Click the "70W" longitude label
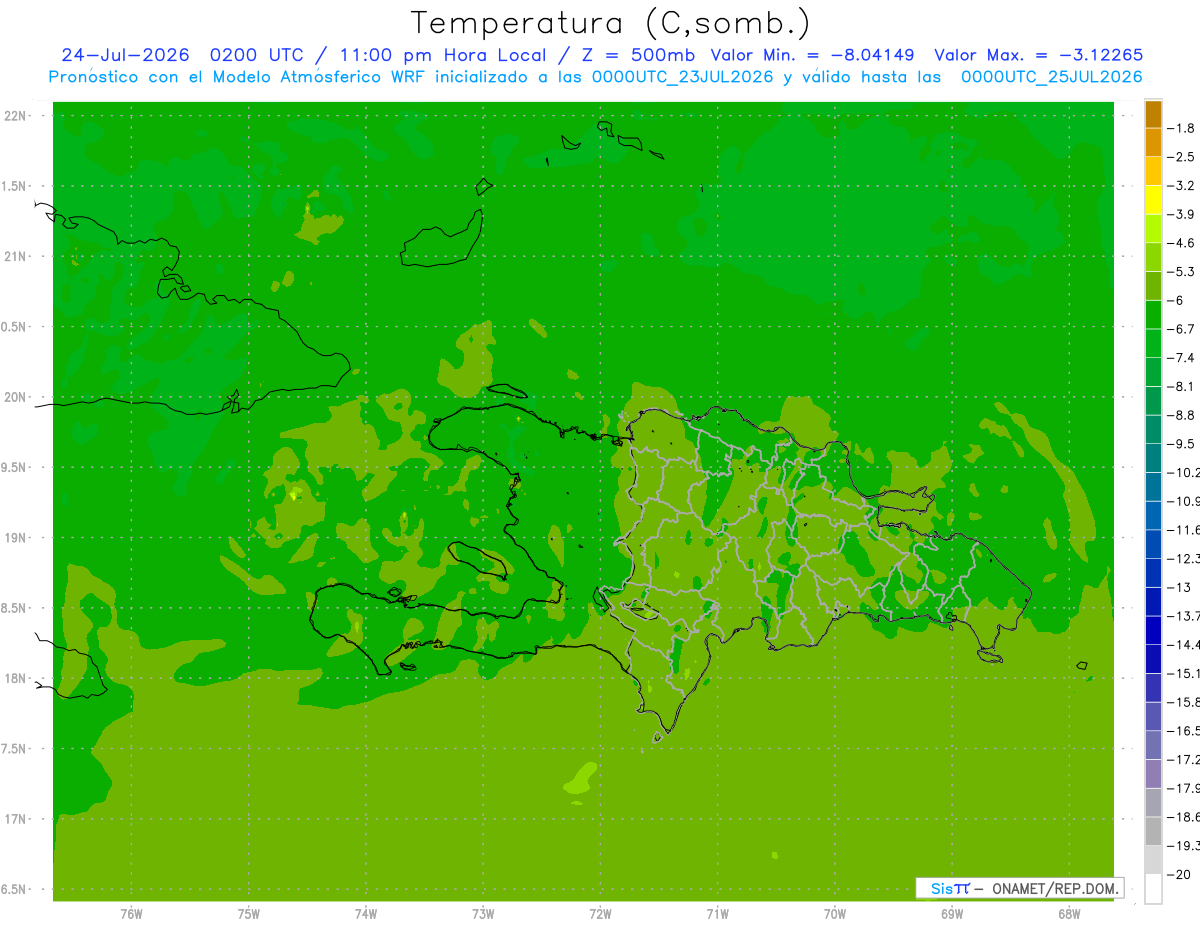The image size is (1200, 927). click(x=834, y=913)
